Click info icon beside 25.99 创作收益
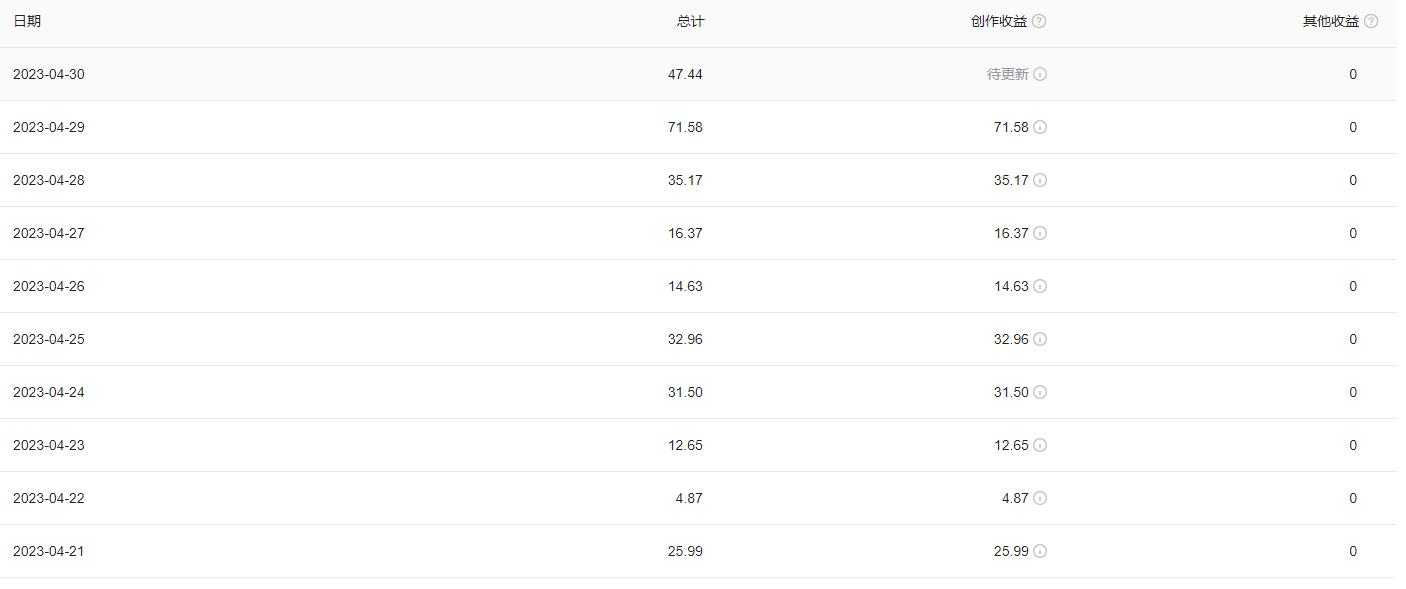The height and width of the screenshot is (589, 1406). [1040, 551]
